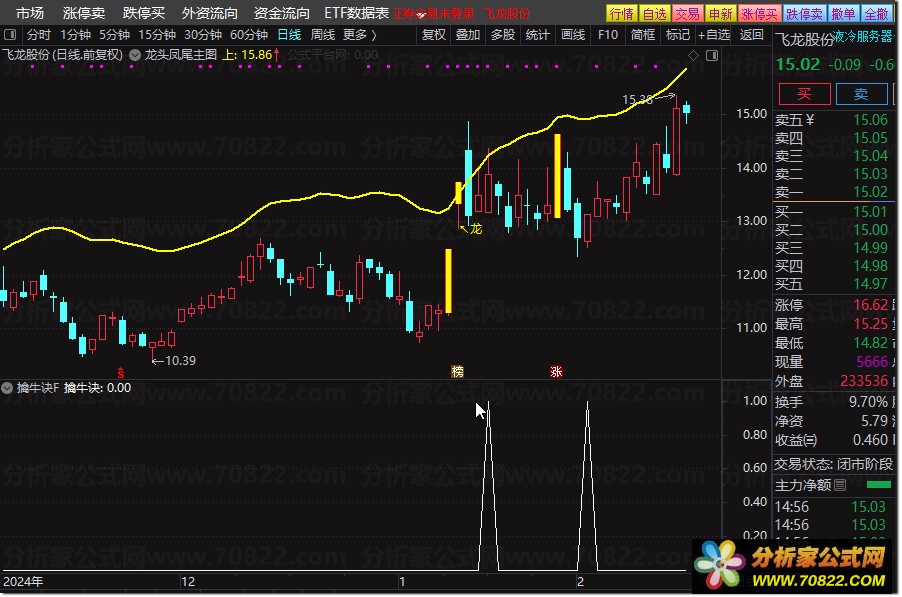902x597 pixels.
Task: Click the 买五 price 14.97
Action: 870,284
